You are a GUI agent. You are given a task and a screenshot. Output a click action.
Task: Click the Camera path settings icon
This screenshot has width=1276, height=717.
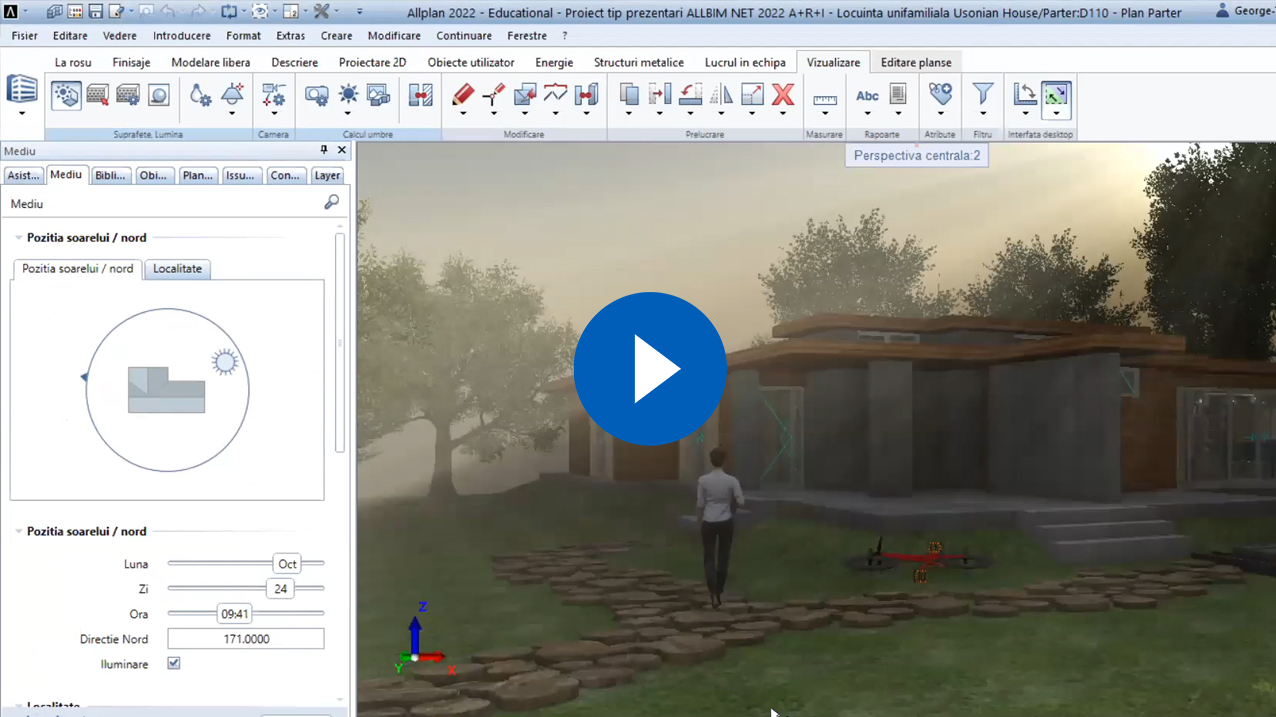(x=273, y=95)
